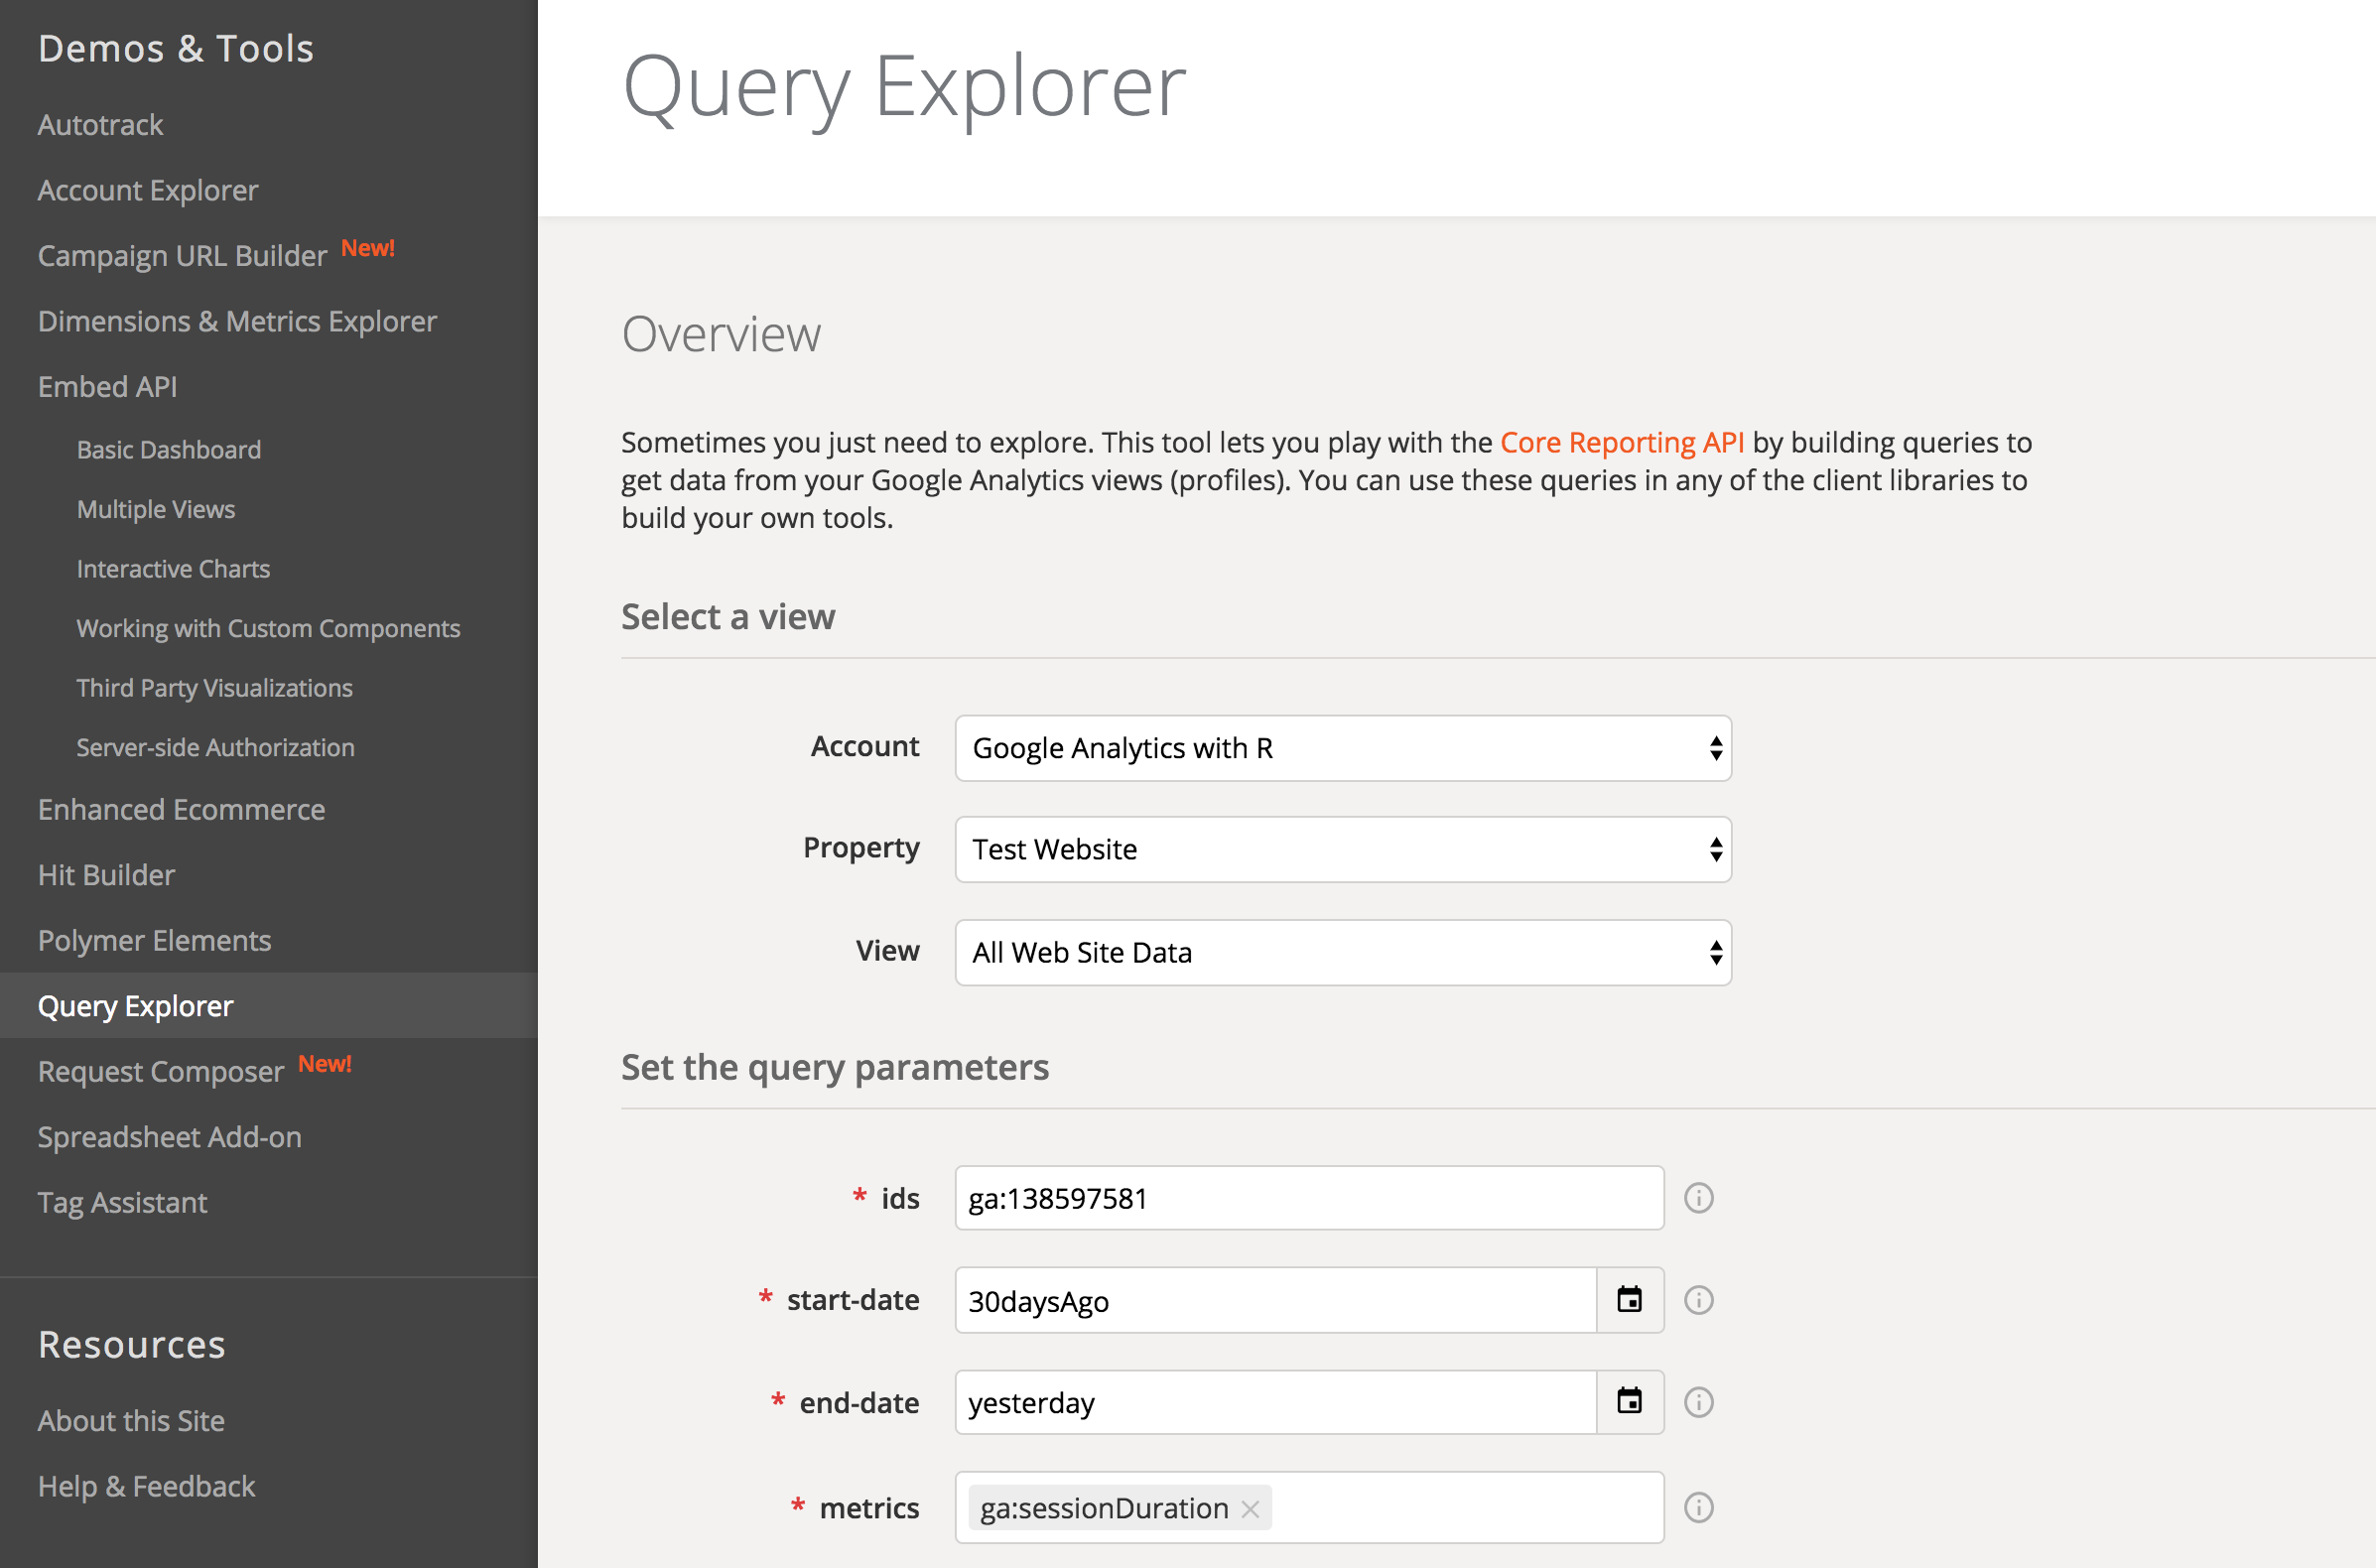
Task: Open the Spreadsheet Add-on page
Action: point(169,1137)
